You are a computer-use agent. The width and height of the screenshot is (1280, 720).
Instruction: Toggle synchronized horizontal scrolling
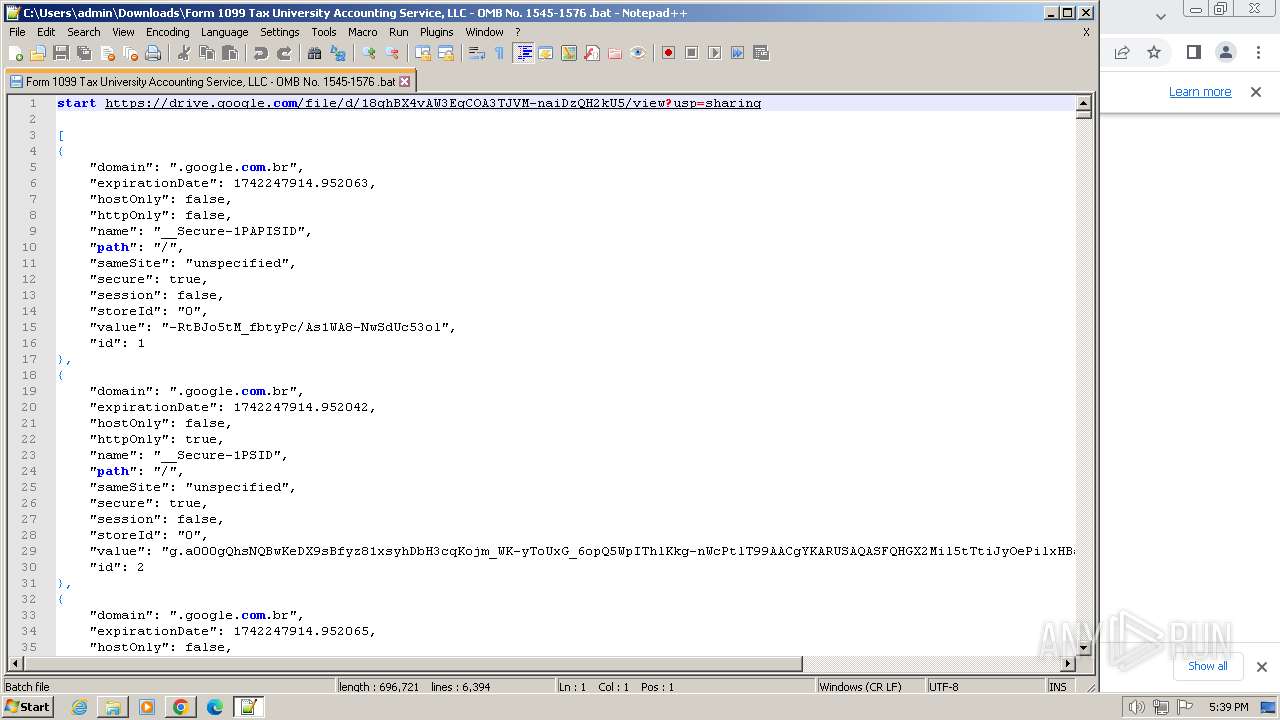pos(446,53)
